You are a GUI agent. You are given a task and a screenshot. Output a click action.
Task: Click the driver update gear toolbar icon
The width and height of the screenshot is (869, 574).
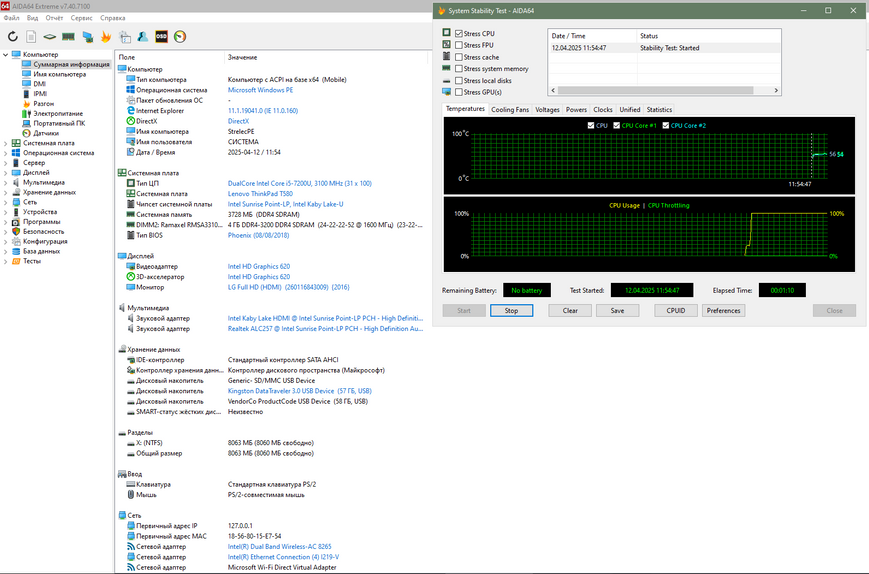click(125, 37)
